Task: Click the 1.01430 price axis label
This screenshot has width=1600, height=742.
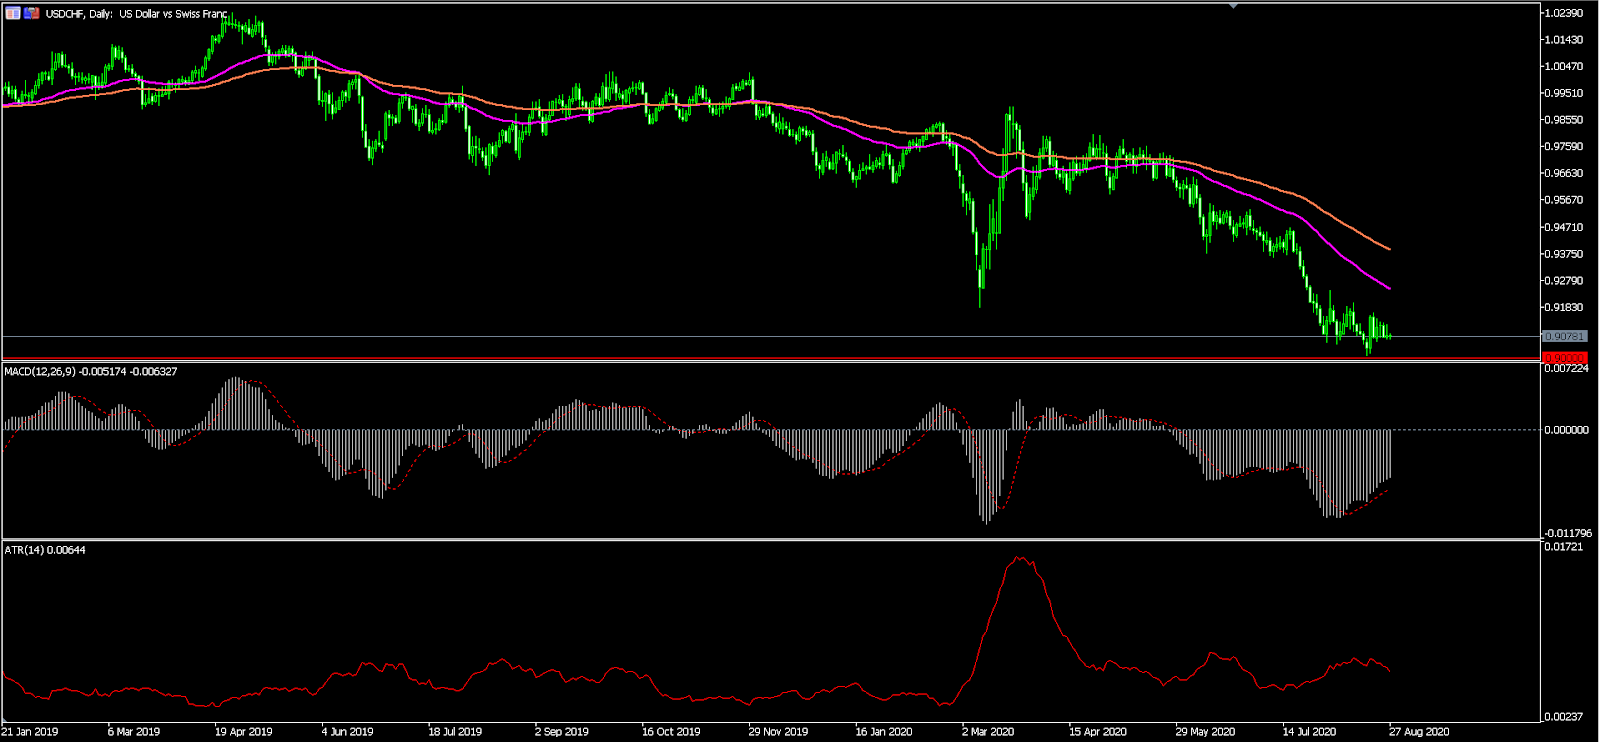Action: click(x=1565, y=40)
